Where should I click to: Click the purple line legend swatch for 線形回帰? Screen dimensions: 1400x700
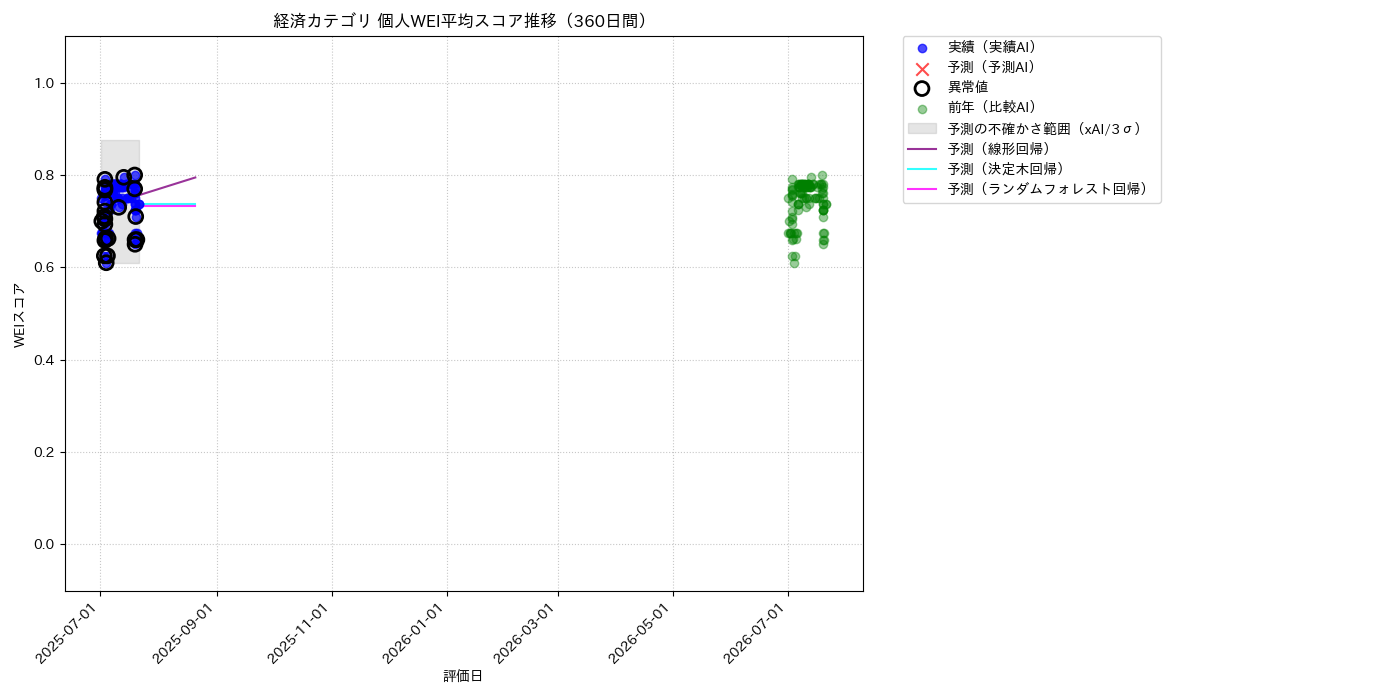click(922, 149)
